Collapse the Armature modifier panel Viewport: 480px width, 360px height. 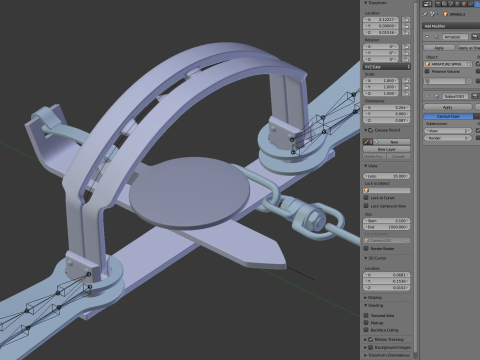point(427,37)
